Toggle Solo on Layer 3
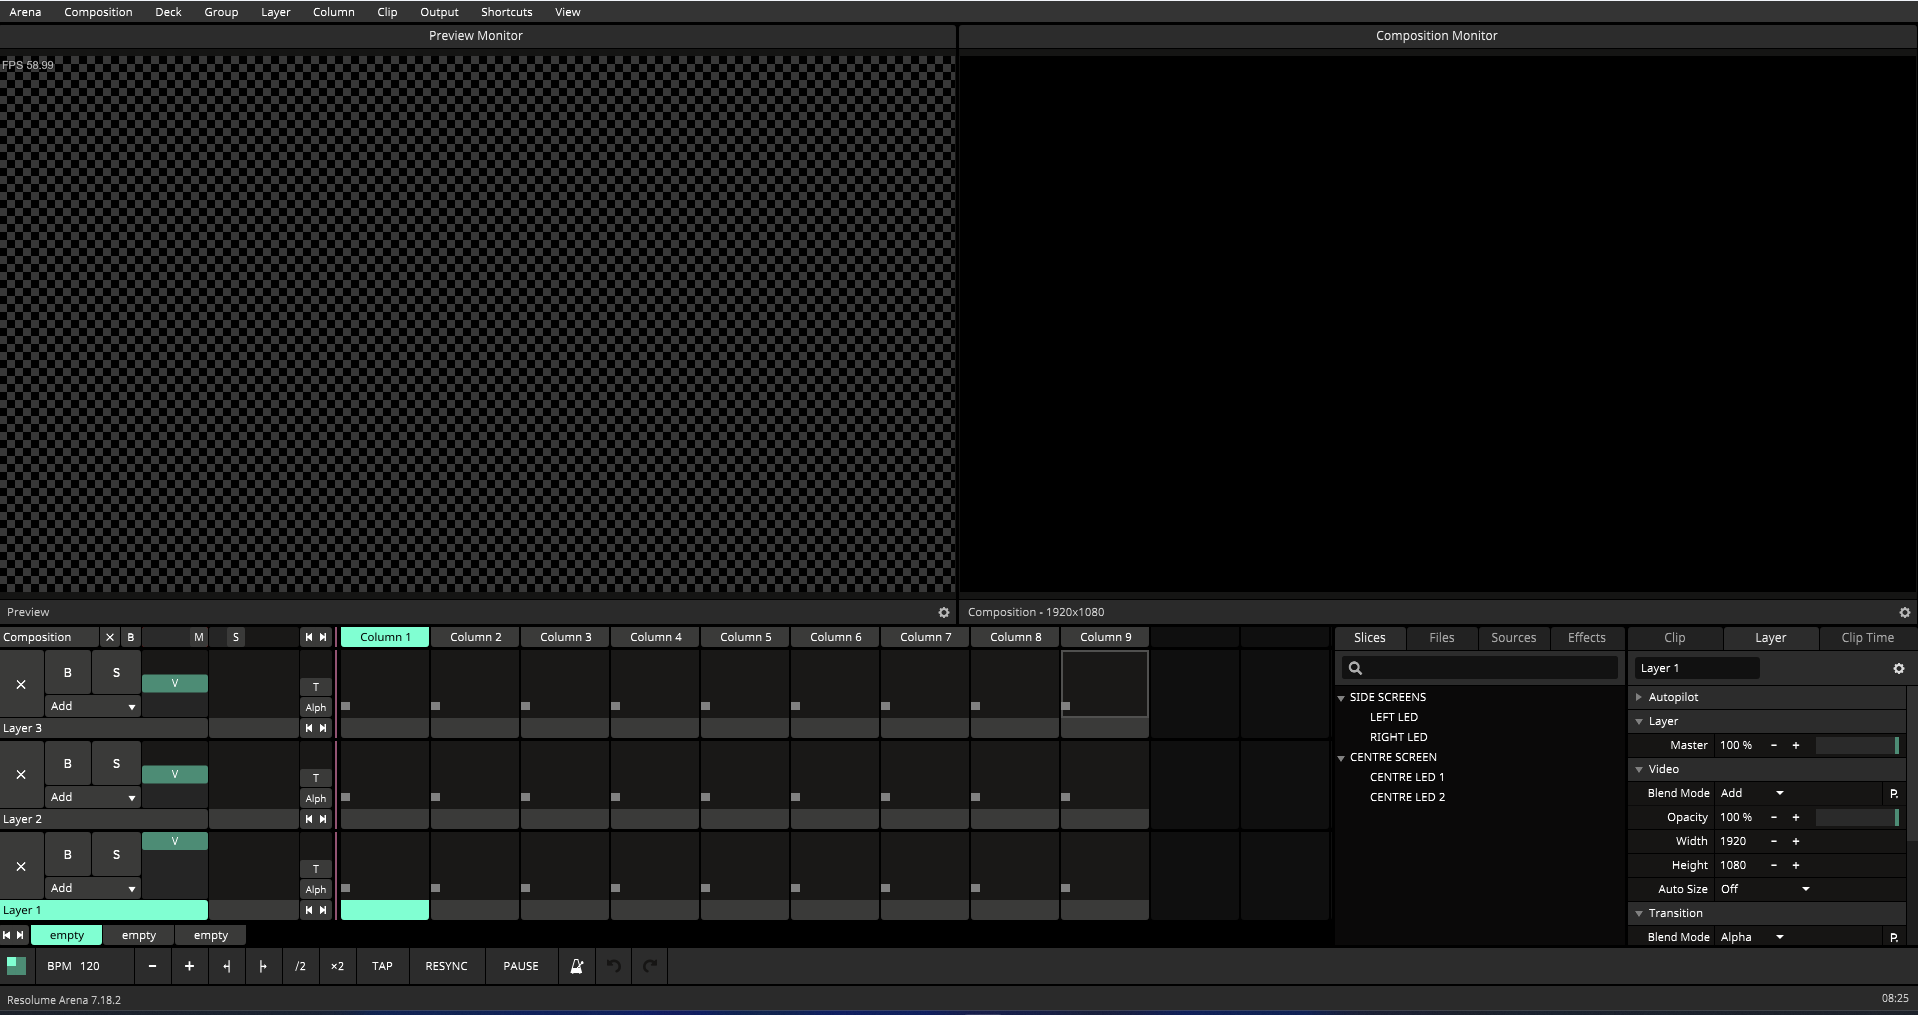1918x1015 pixels. click(116, 673)
